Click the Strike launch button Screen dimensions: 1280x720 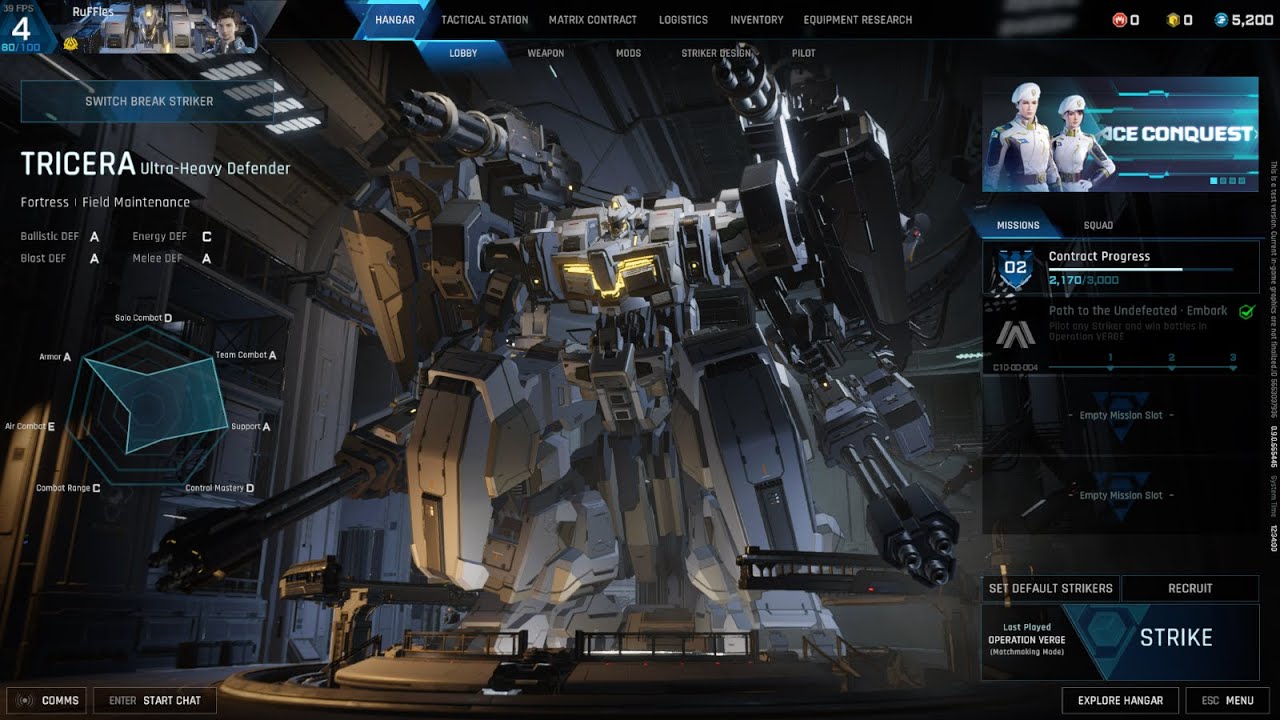(x=1176, y=638)
